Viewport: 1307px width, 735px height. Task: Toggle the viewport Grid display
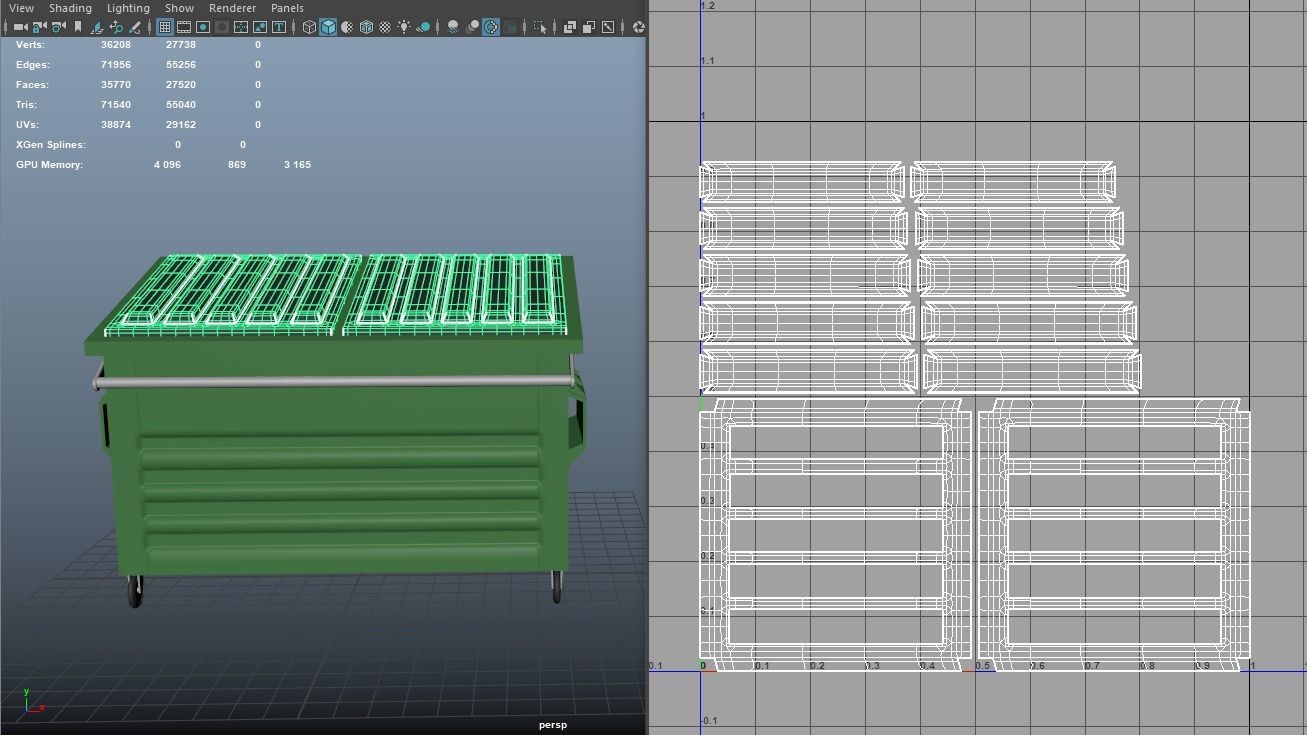pyautogui.click(x=165, y=27)
